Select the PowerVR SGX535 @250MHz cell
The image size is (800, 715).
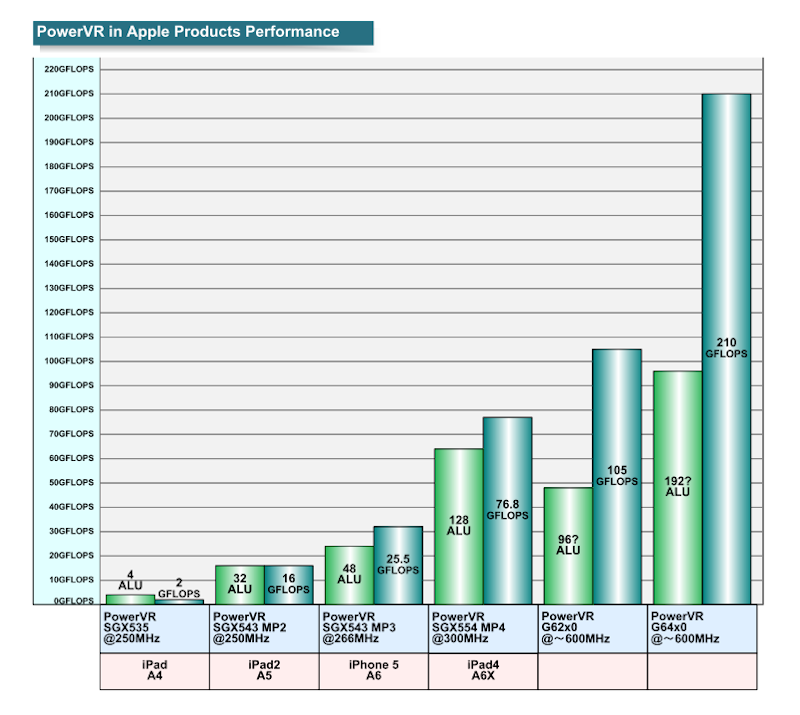155,629
